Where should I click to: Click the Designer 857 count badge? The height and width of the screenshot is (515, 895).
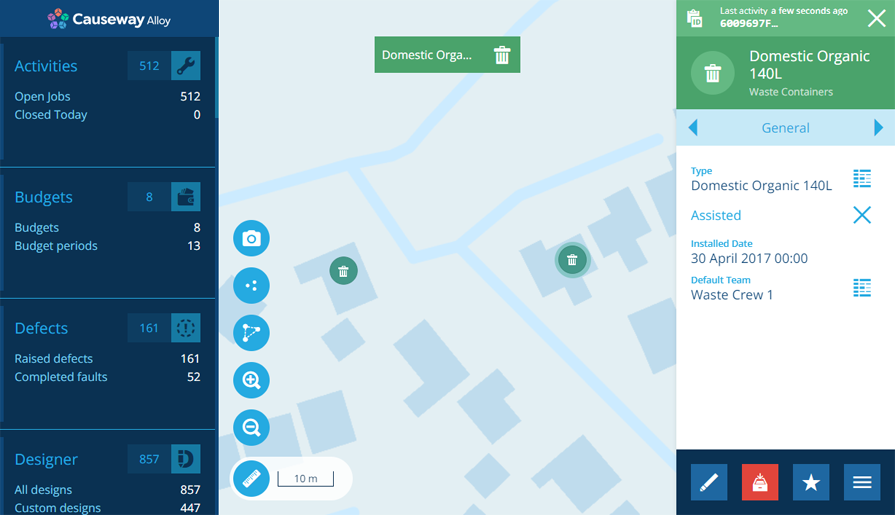[x=149, y=459]
